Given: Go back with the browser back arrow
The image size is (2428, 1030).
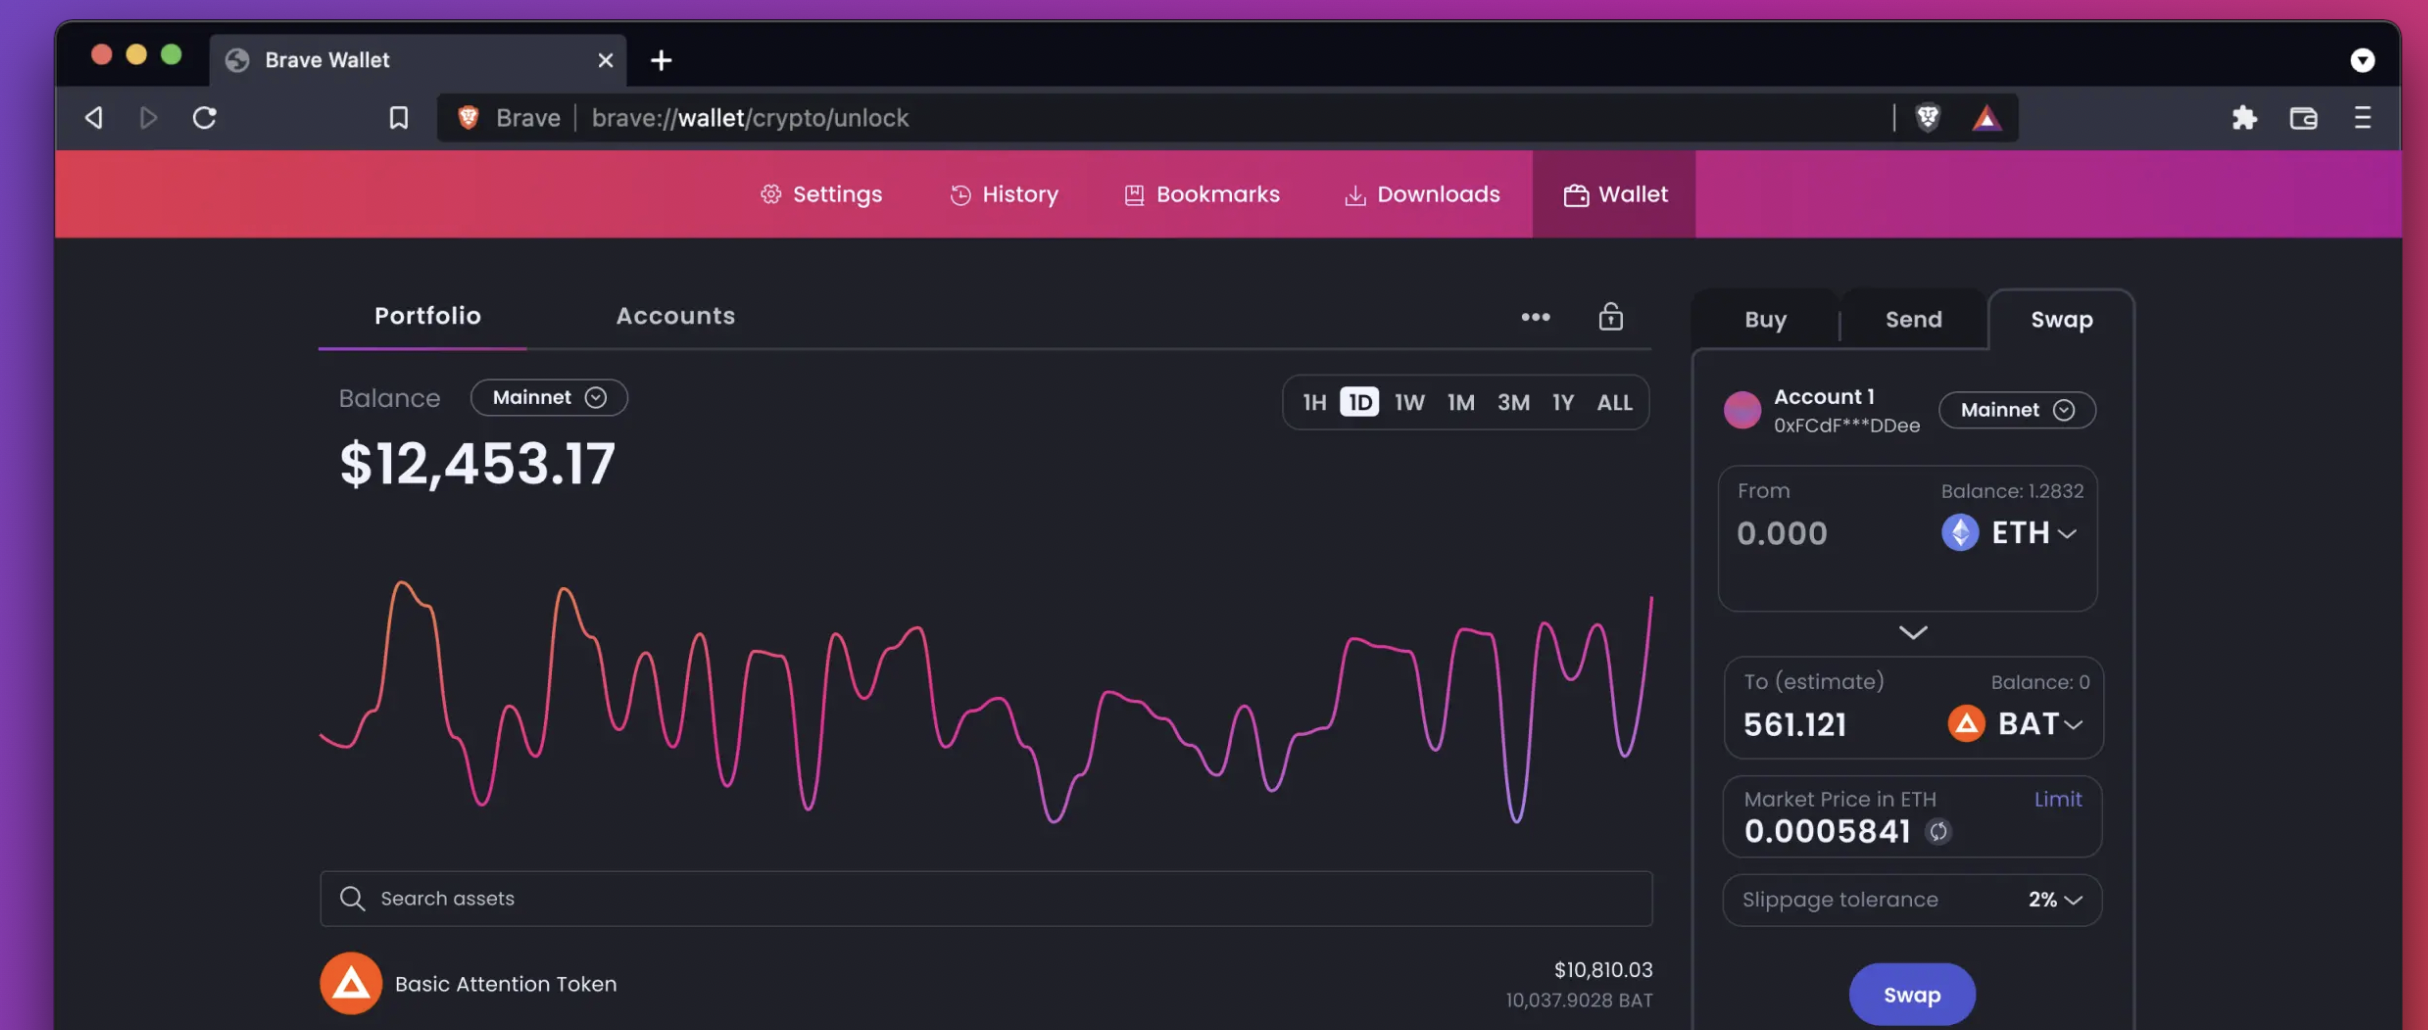Looking at the screenshot, I should tap(94, 118).
